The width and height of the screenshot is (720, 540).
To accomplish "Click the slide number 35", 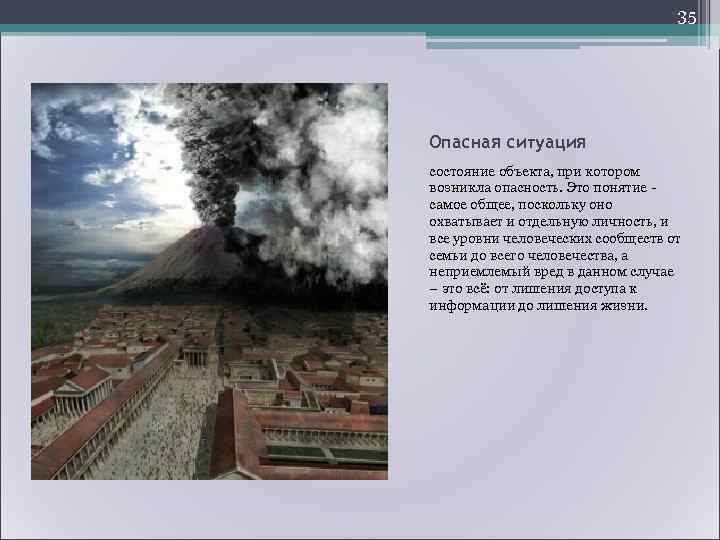I will (687, 17).
